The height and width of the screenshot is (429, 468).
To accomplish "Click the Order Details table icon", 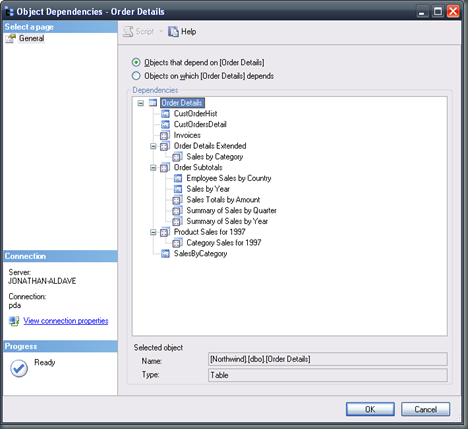I will 153,103.
